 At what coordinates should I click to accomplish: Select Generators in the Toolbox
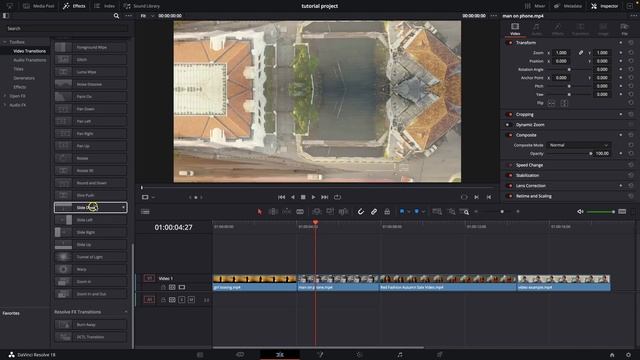click(24, 78)
